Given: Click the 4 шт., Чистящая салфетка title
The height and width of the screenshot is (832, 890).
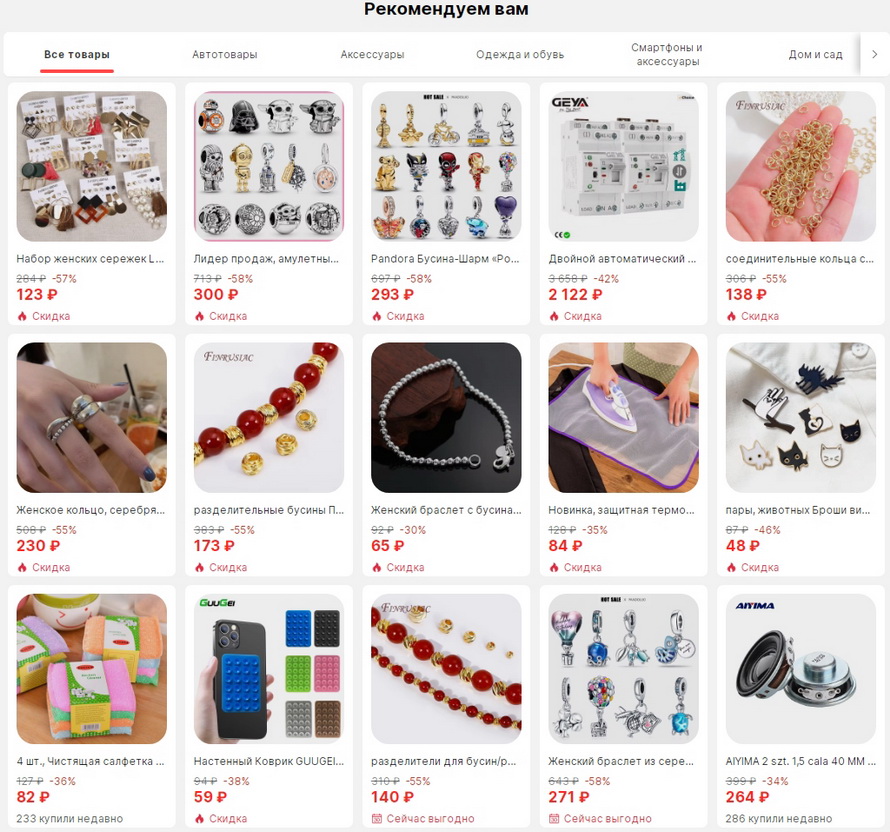Looking at the screenshot, I should pyautogui.click(x=90, y=761).
